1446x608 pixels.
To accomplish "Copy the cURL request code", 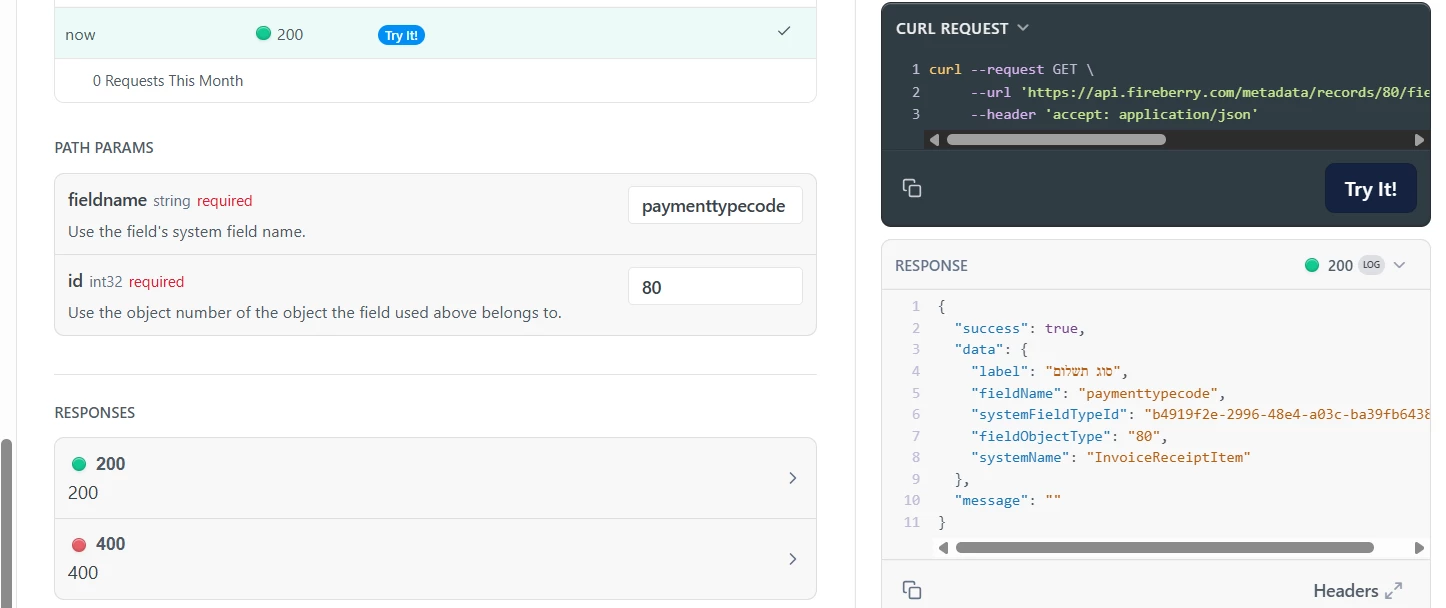I will (x=912, y=188).
